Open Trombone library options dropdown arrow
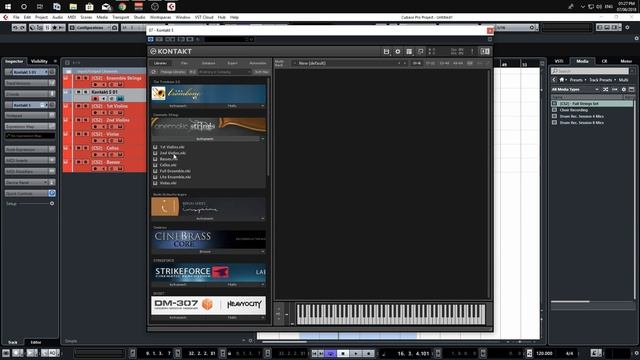 (262, 106)
